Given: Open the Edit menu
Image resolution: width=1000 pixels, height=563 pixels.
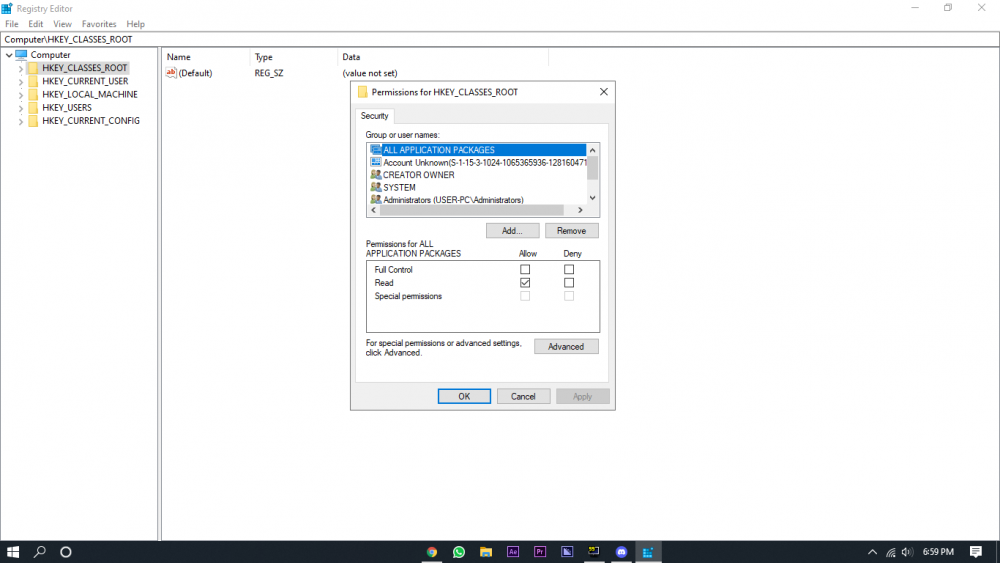Looking at the screenshot, I should [36, 24].
